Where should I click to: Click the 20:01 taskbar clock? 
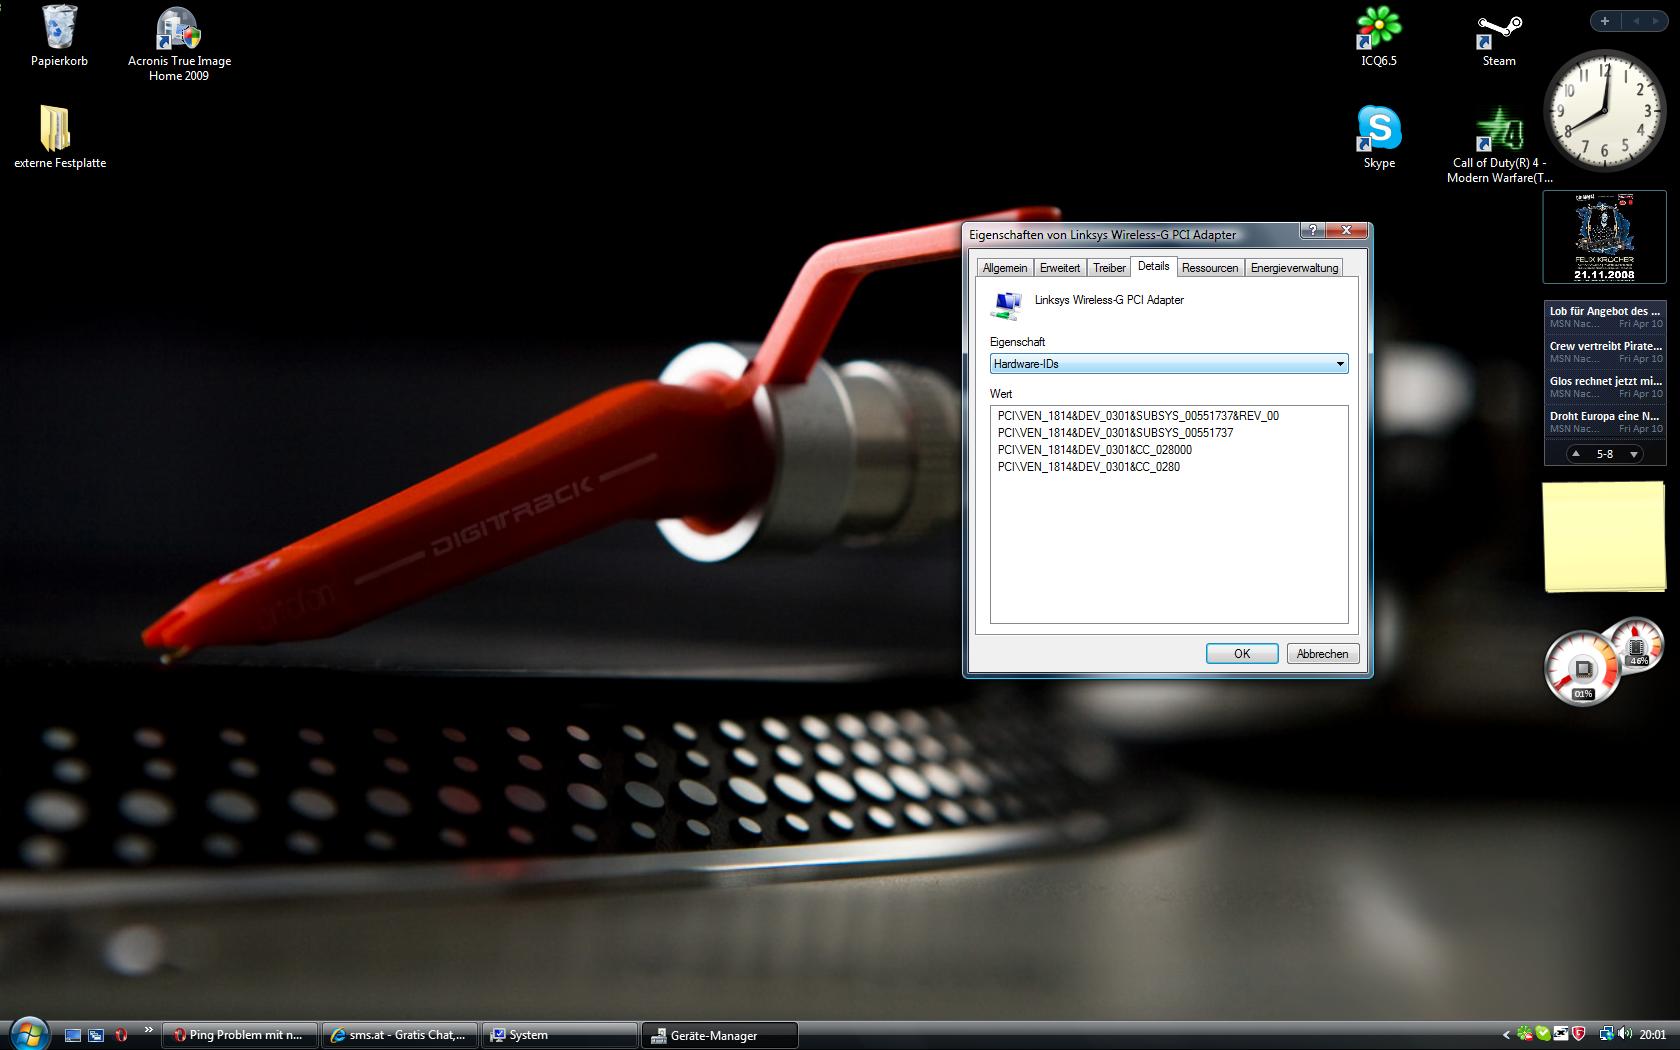[1653, 1035]
